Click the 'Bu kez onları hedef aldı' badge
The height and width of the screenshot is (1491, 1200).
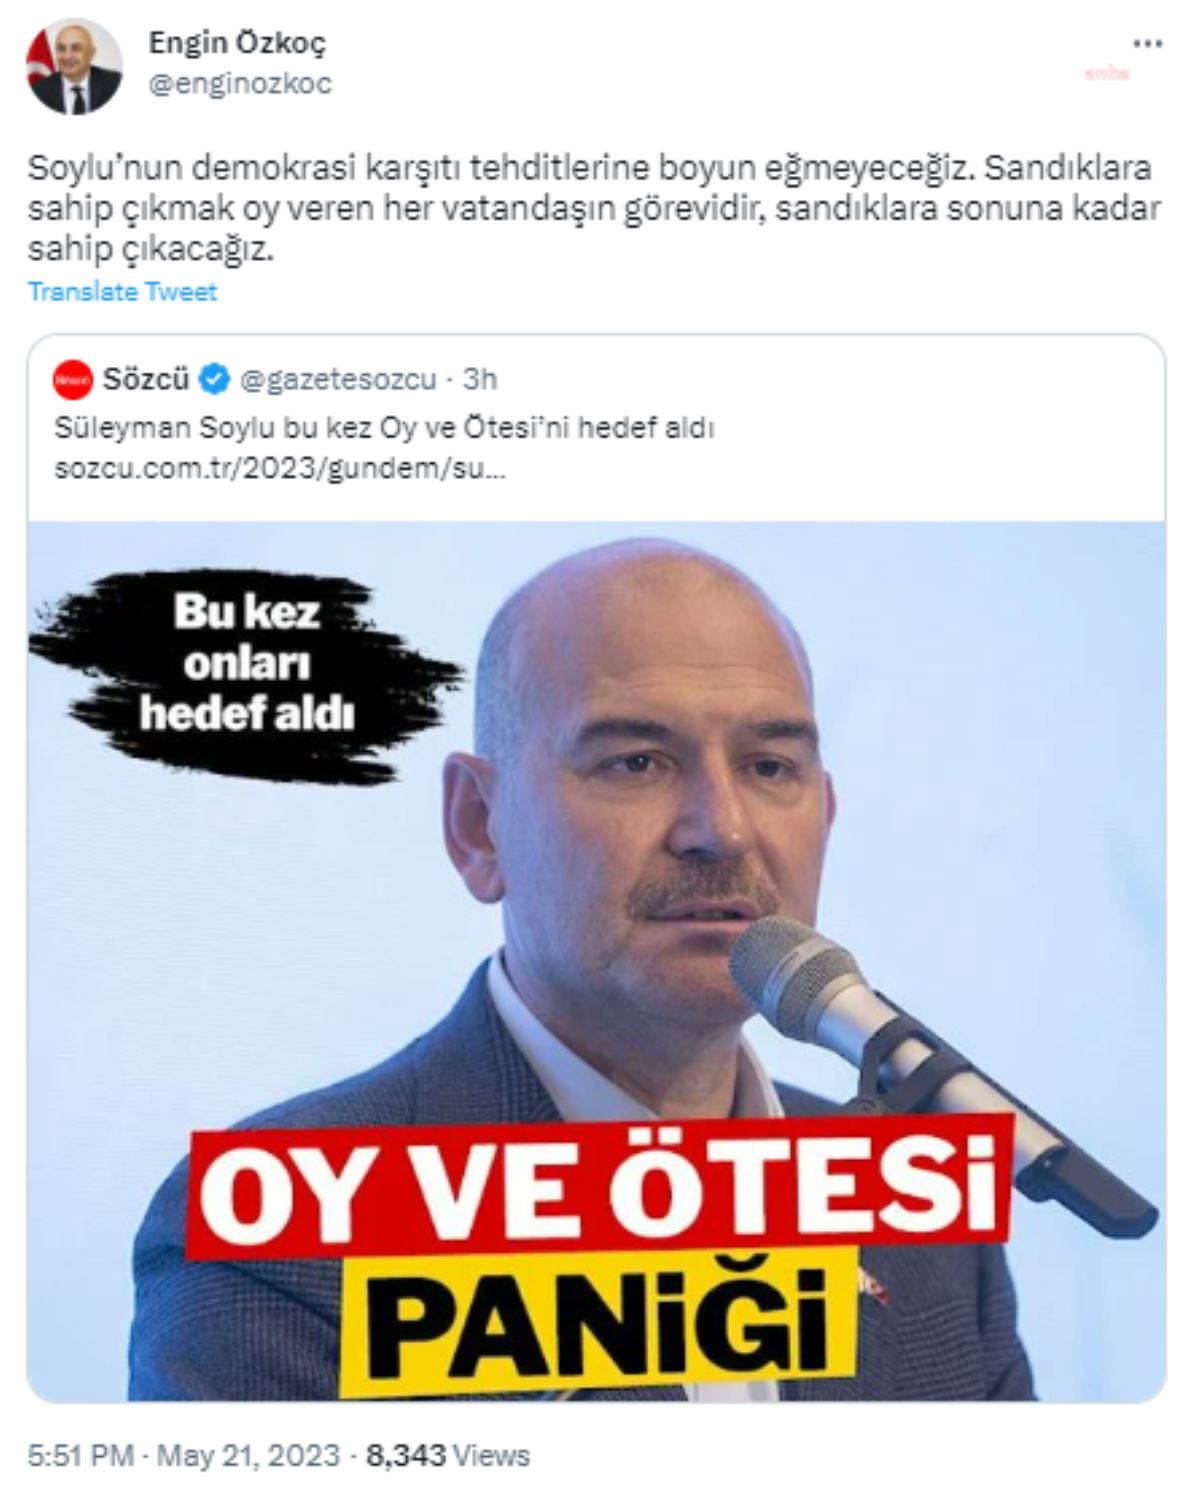[x=246, y=663]
